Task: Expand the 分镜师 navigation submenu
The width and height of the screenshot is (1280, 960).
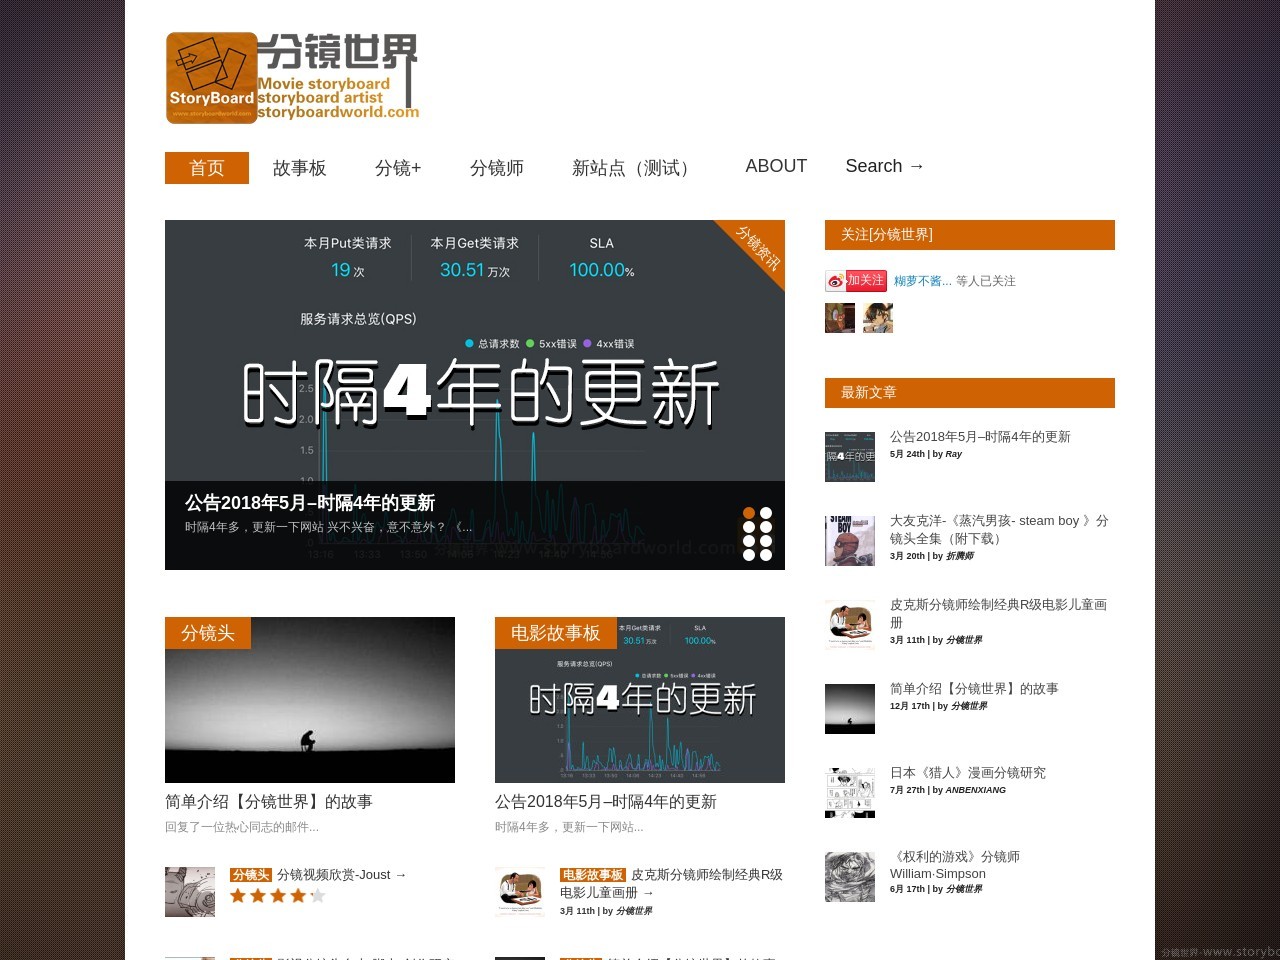Action: pos(497,168)
